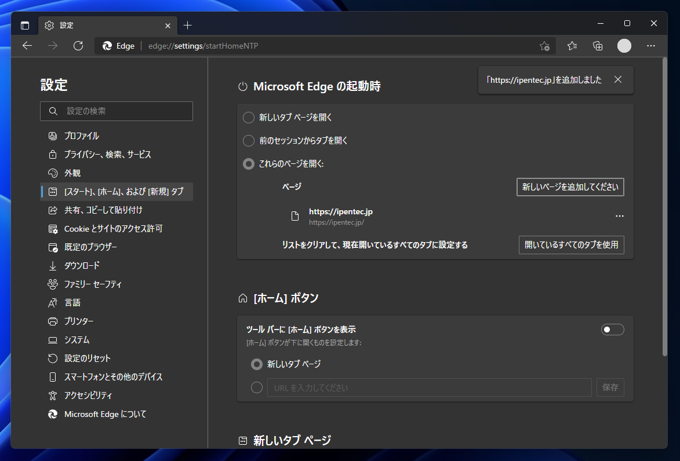
Task: Open 設定のリセット page
Action: coord(117,359)
